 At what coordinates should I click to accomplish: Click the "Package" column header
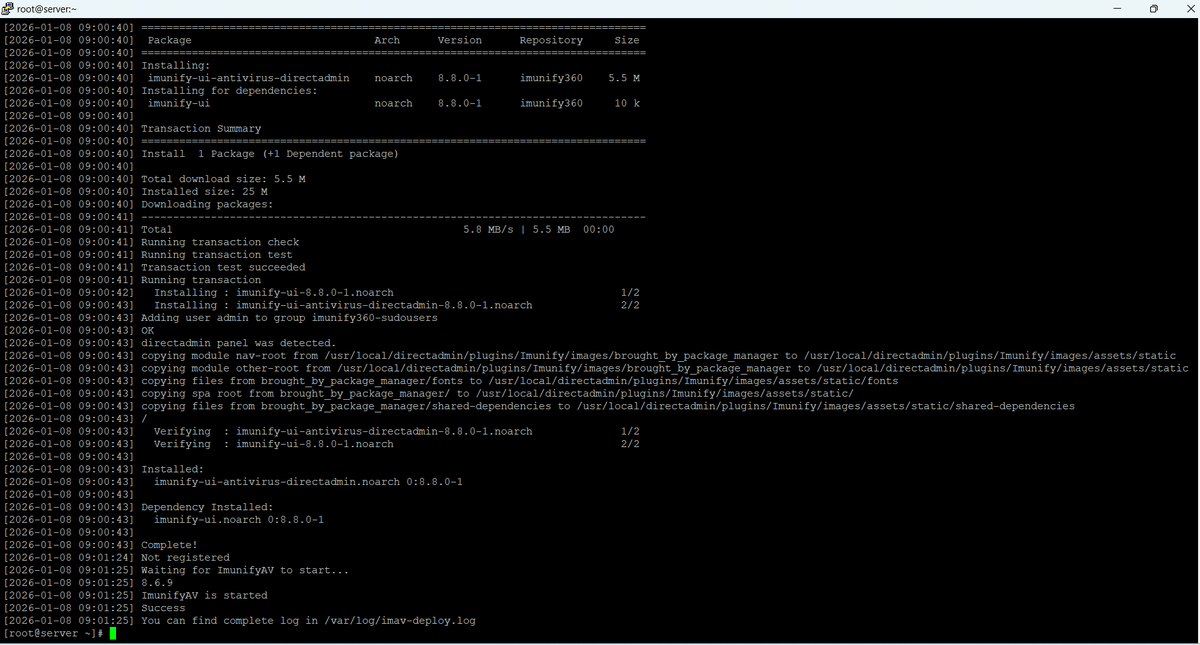(169, 40)
